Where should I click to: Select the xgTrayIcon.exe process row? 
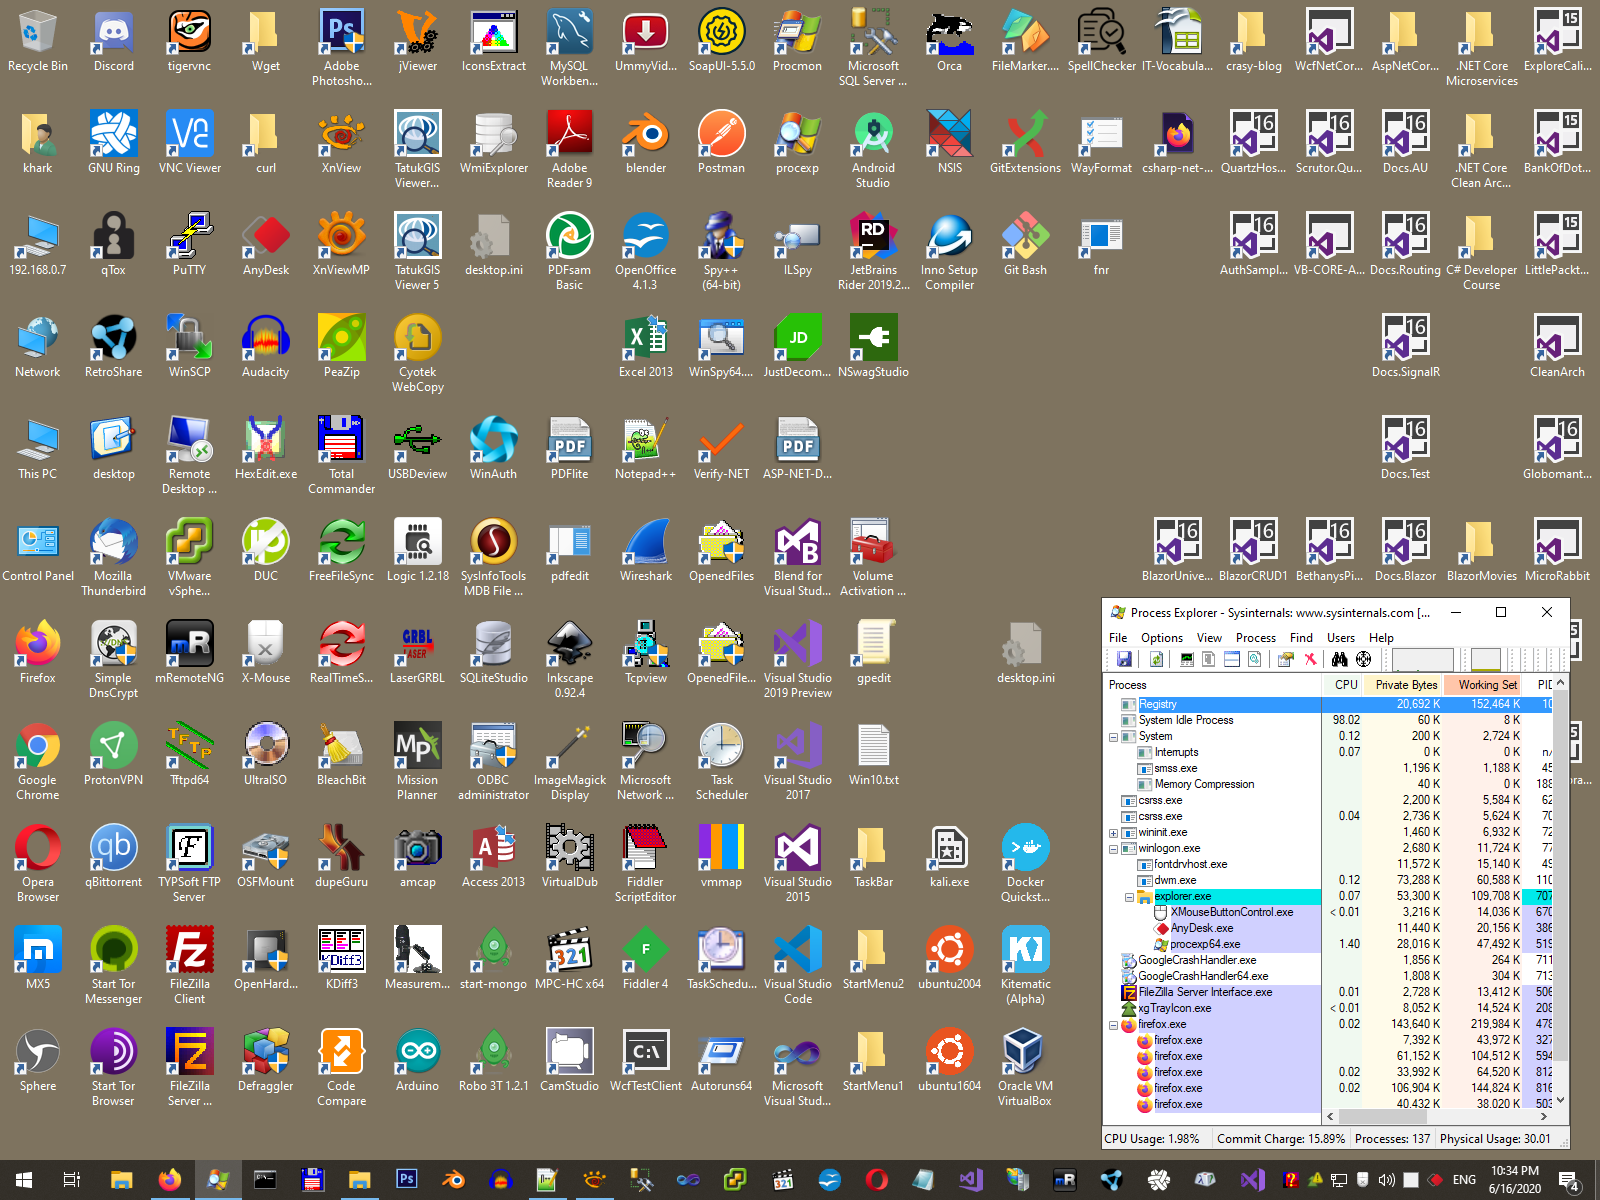point(1329,1008)
